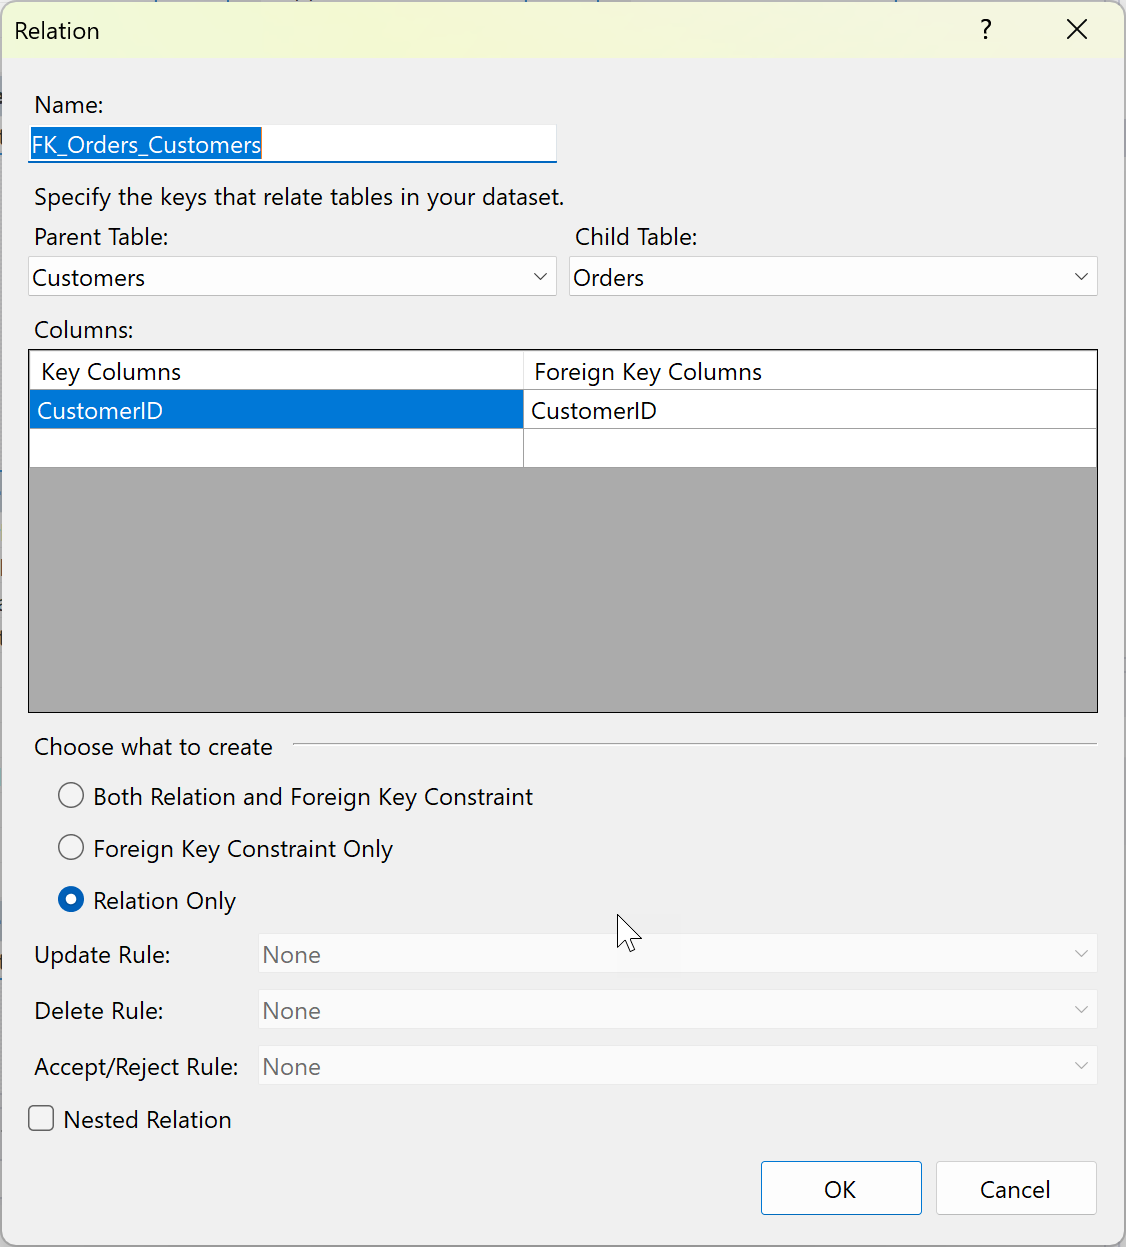Screen dimensions: 1126x1247
Task: Click the Cancel button
Action: (x=1015, y=1188)
